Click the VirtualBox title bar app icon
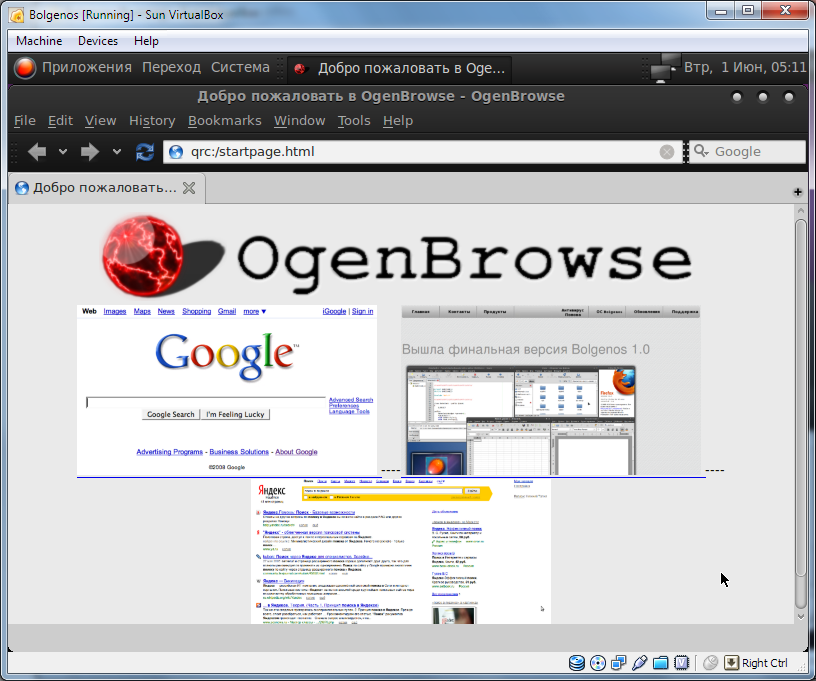 [17, 15]
